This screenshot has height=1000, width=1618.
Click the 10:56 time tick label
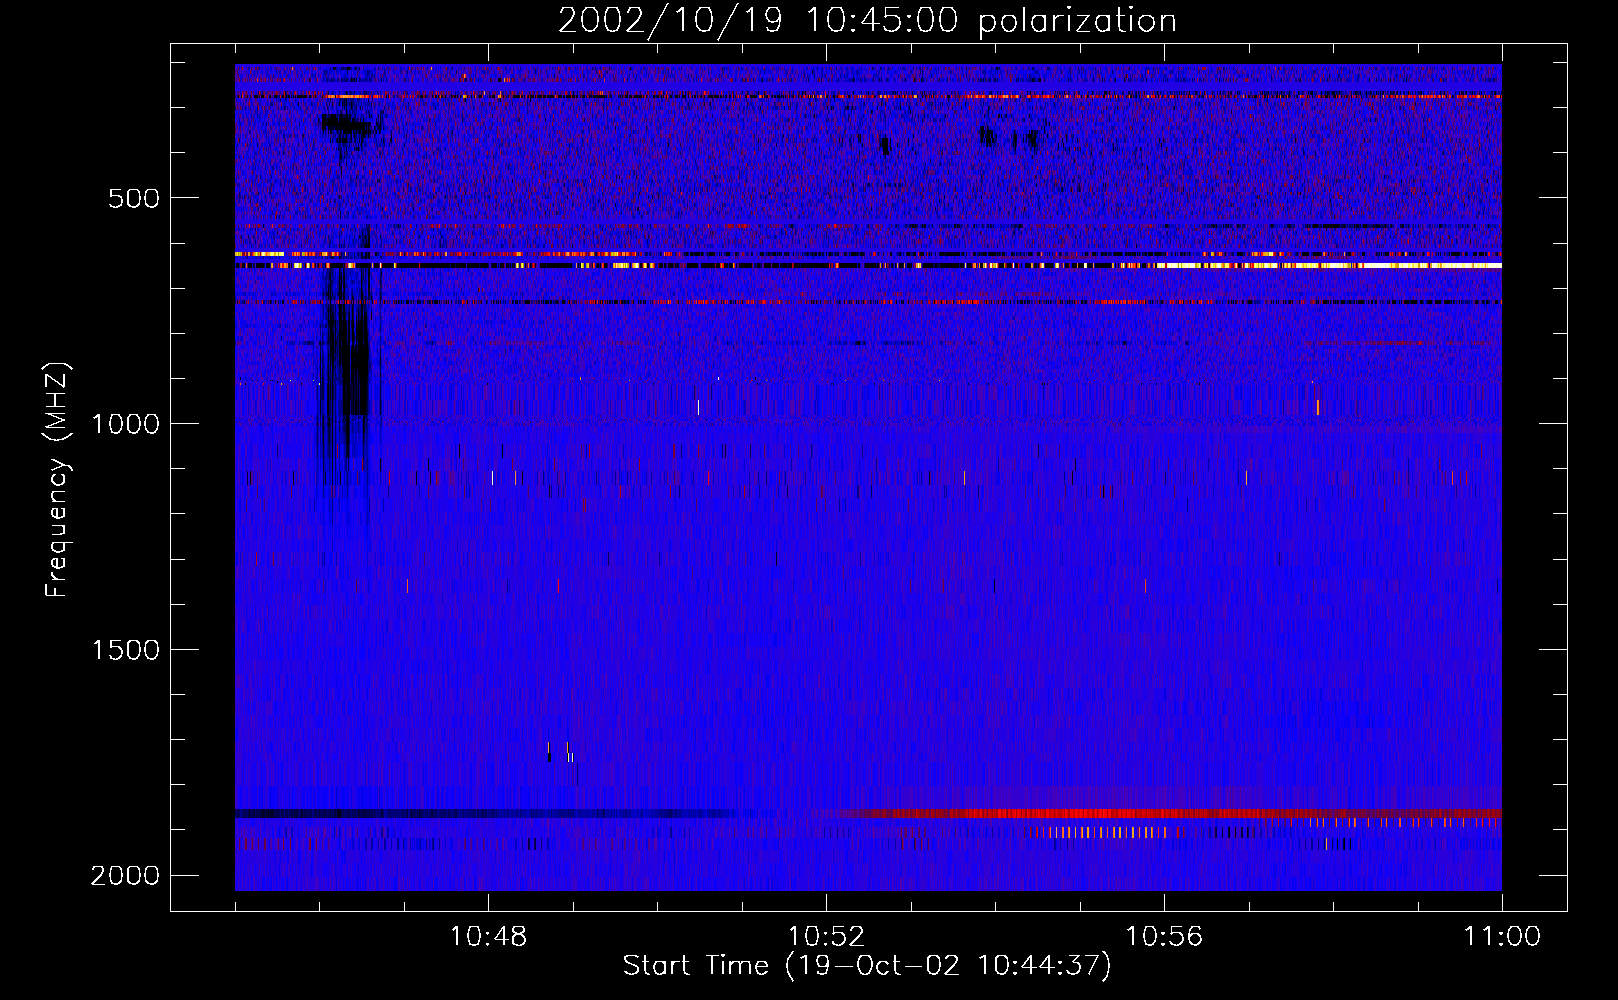coord(1164,937)
